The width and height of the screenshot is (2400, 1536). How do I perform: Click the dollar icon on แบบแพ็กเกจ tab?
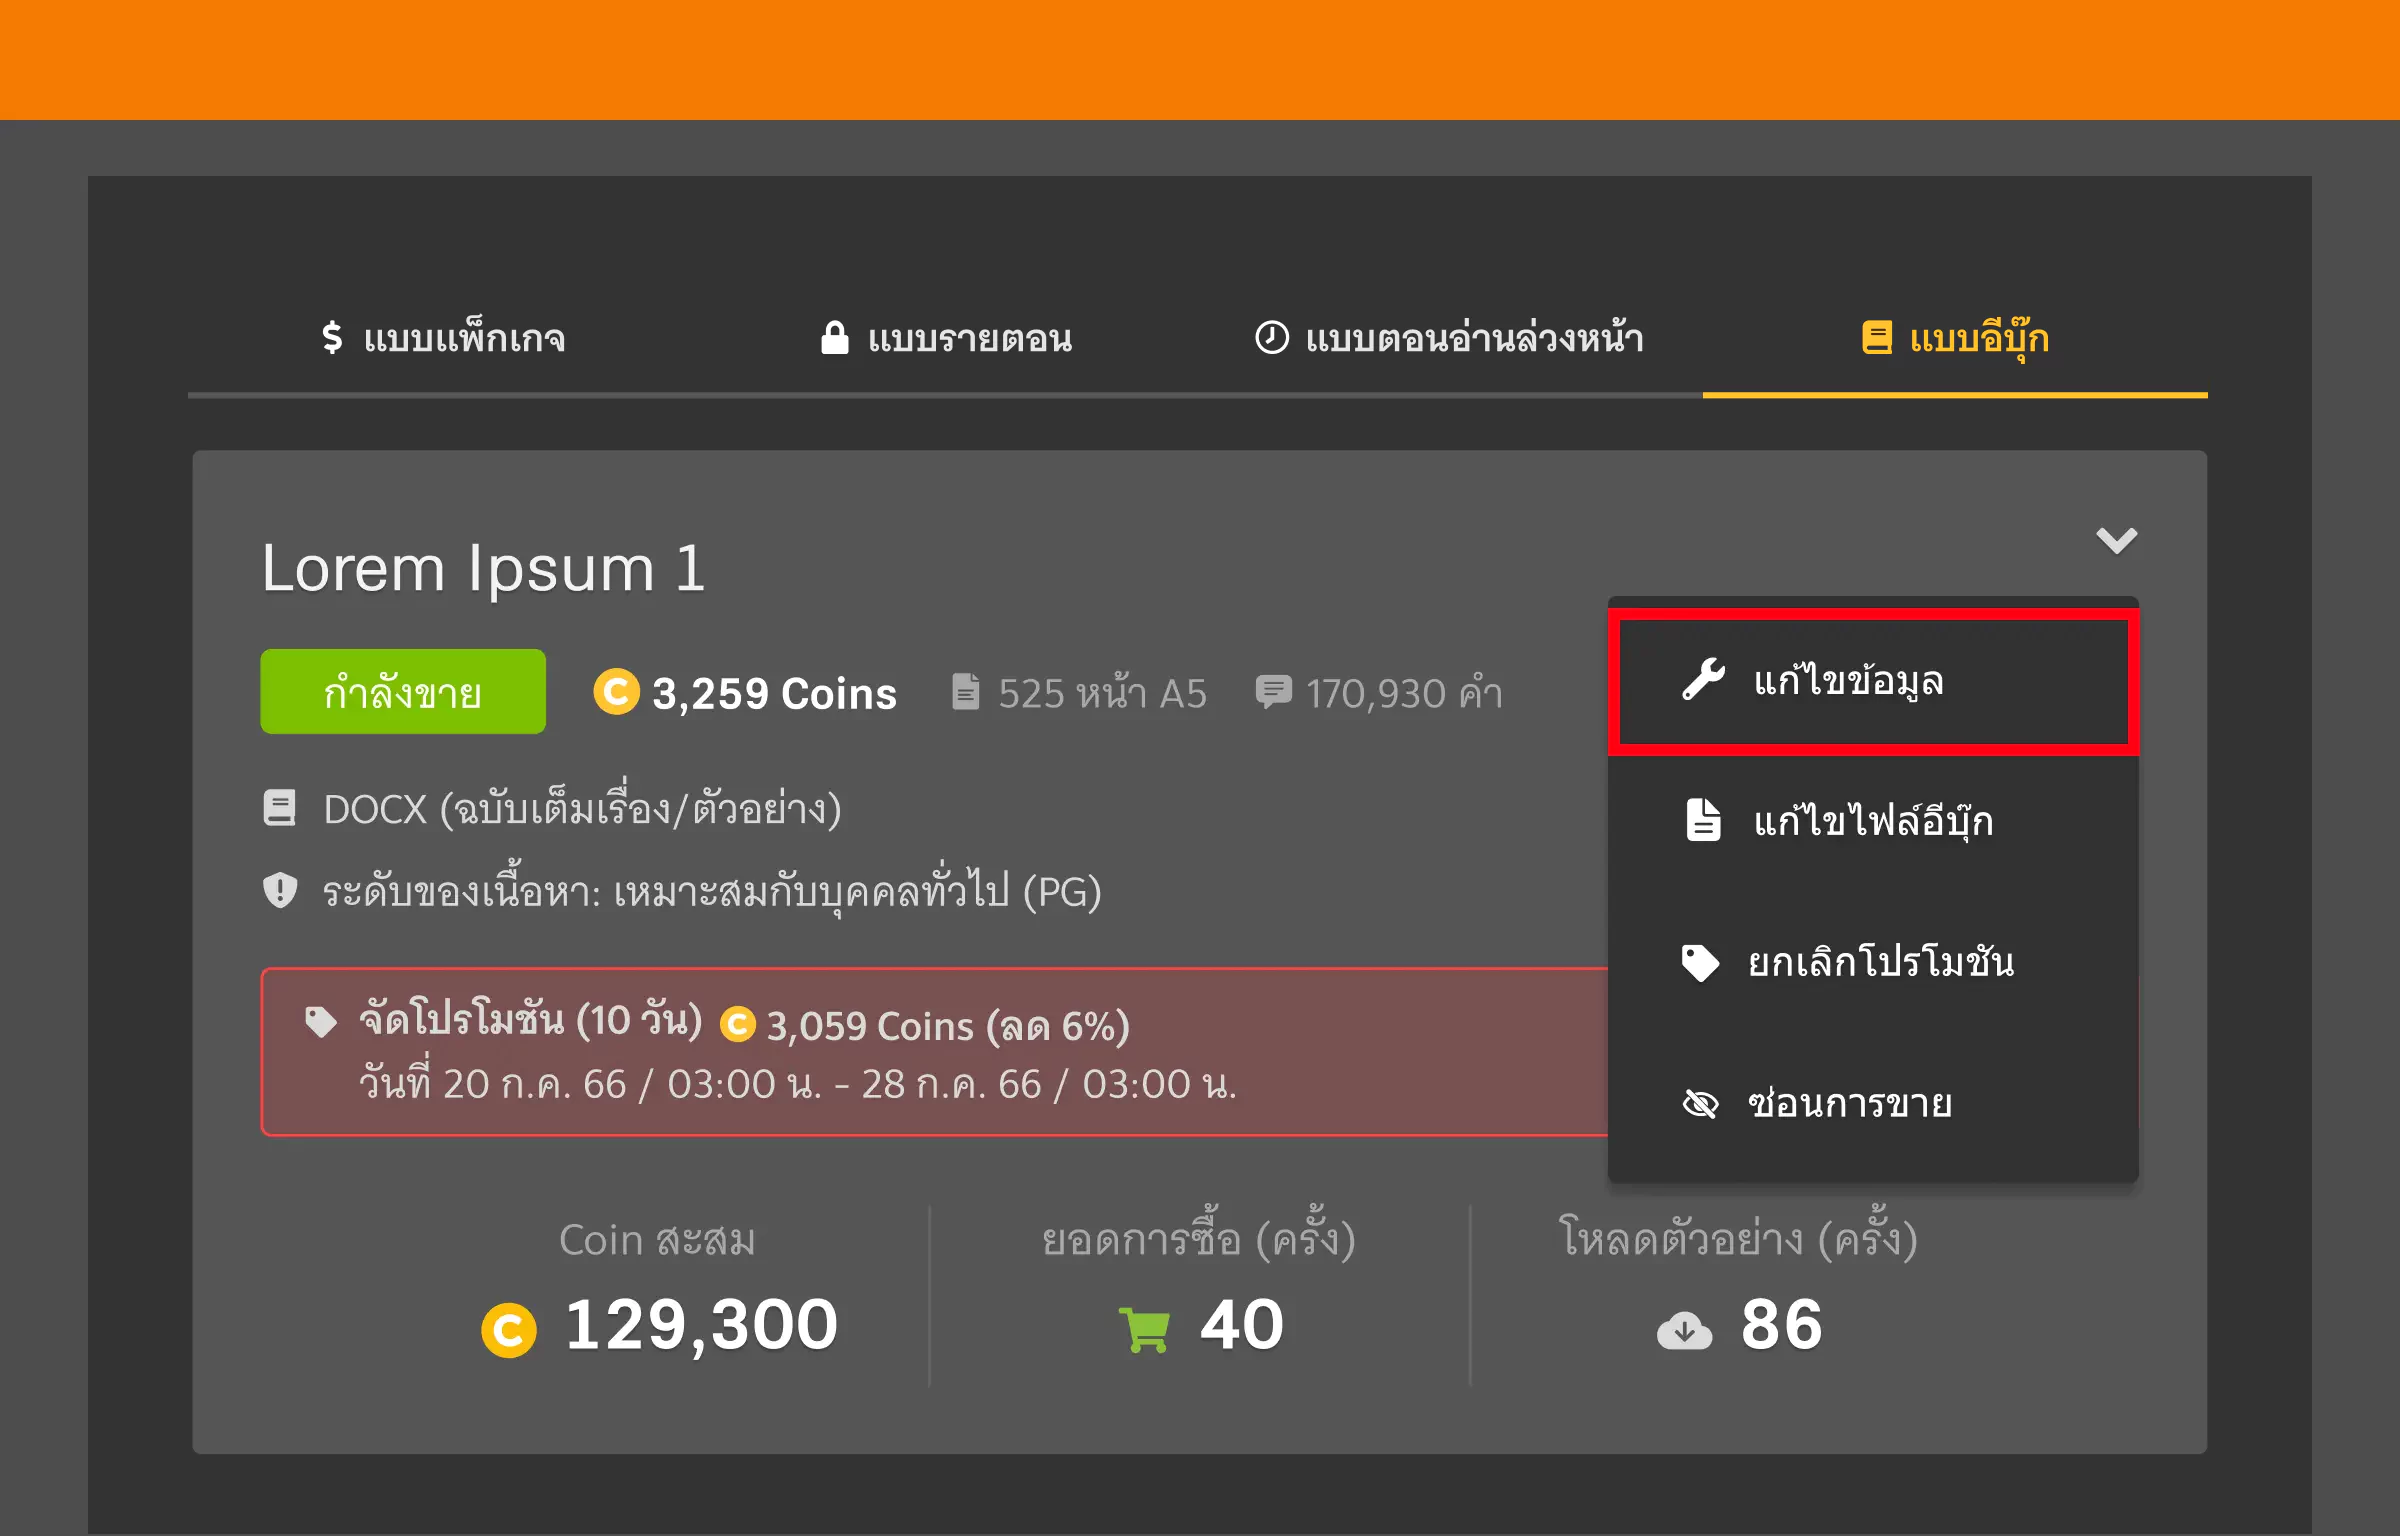(x=332, y=337)
